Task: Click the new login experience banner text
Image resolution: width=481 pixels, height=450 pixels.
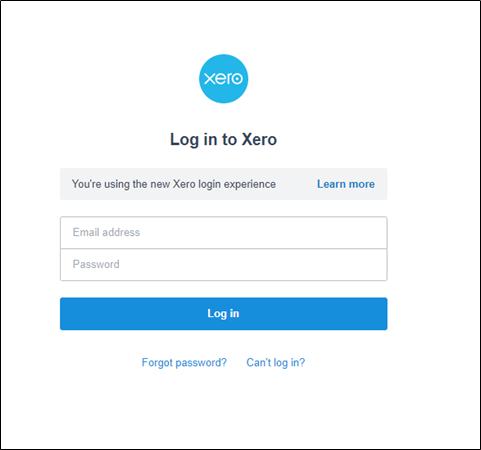Action: 174,184
